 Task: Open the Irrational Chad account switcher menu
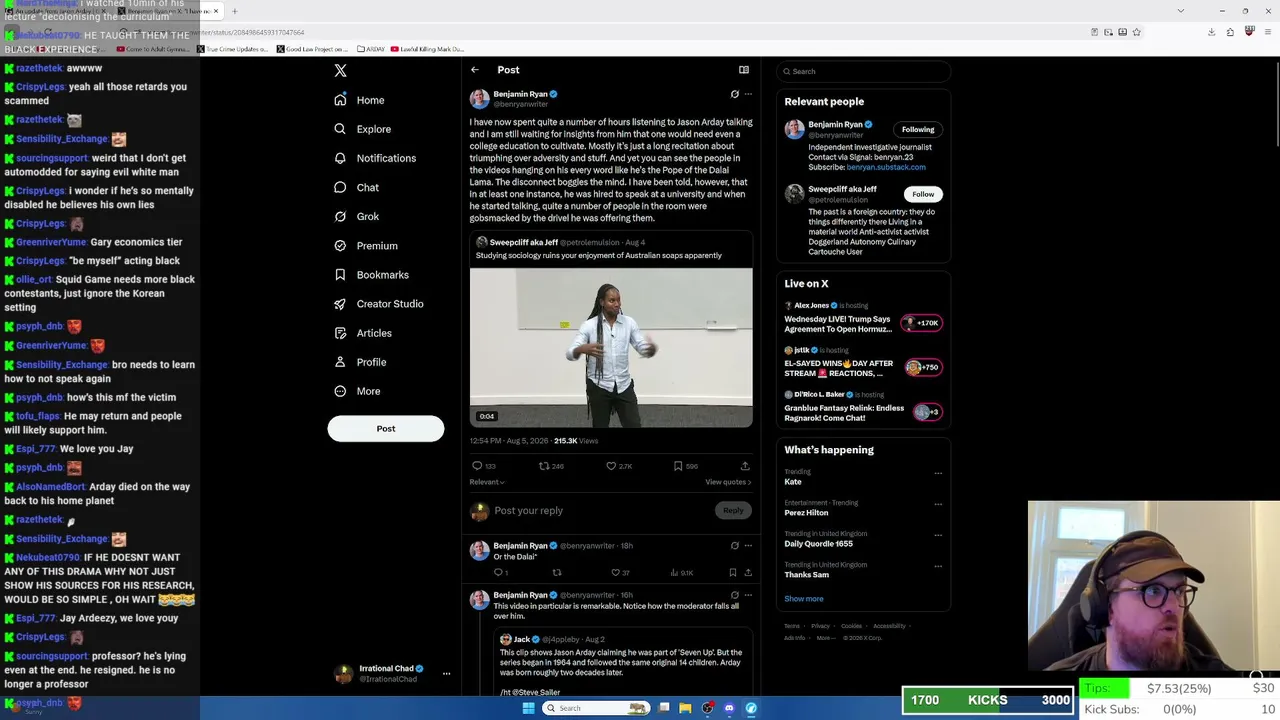click(x=392, y=674)
